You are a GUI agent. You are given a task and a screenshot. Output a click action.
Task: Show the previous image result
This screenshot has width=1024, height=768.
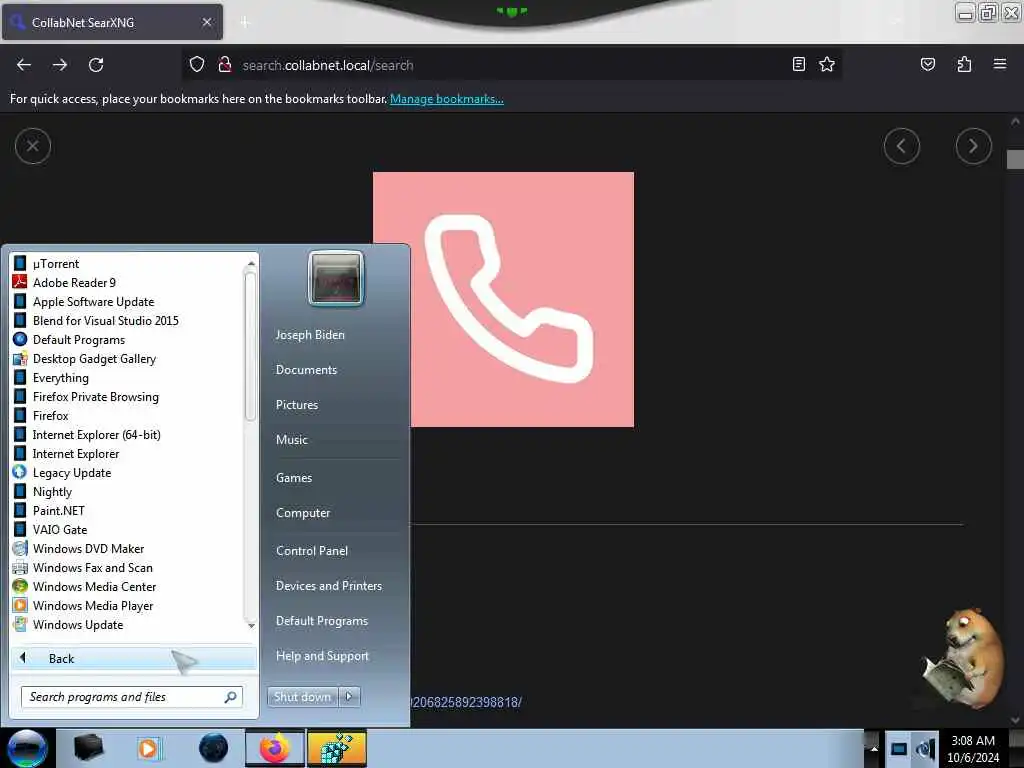coord(901,146)
